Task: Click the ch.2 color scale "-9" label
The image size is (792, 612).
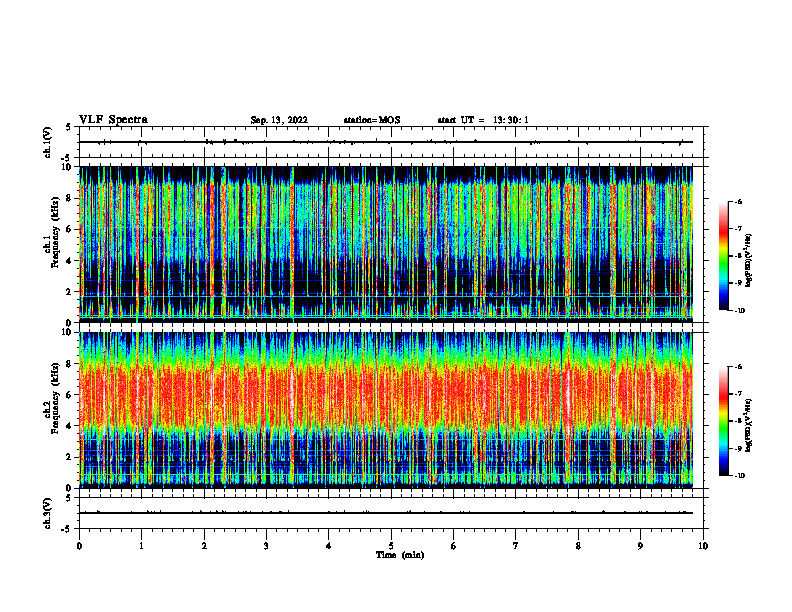Action: click(x=739, y=448)
